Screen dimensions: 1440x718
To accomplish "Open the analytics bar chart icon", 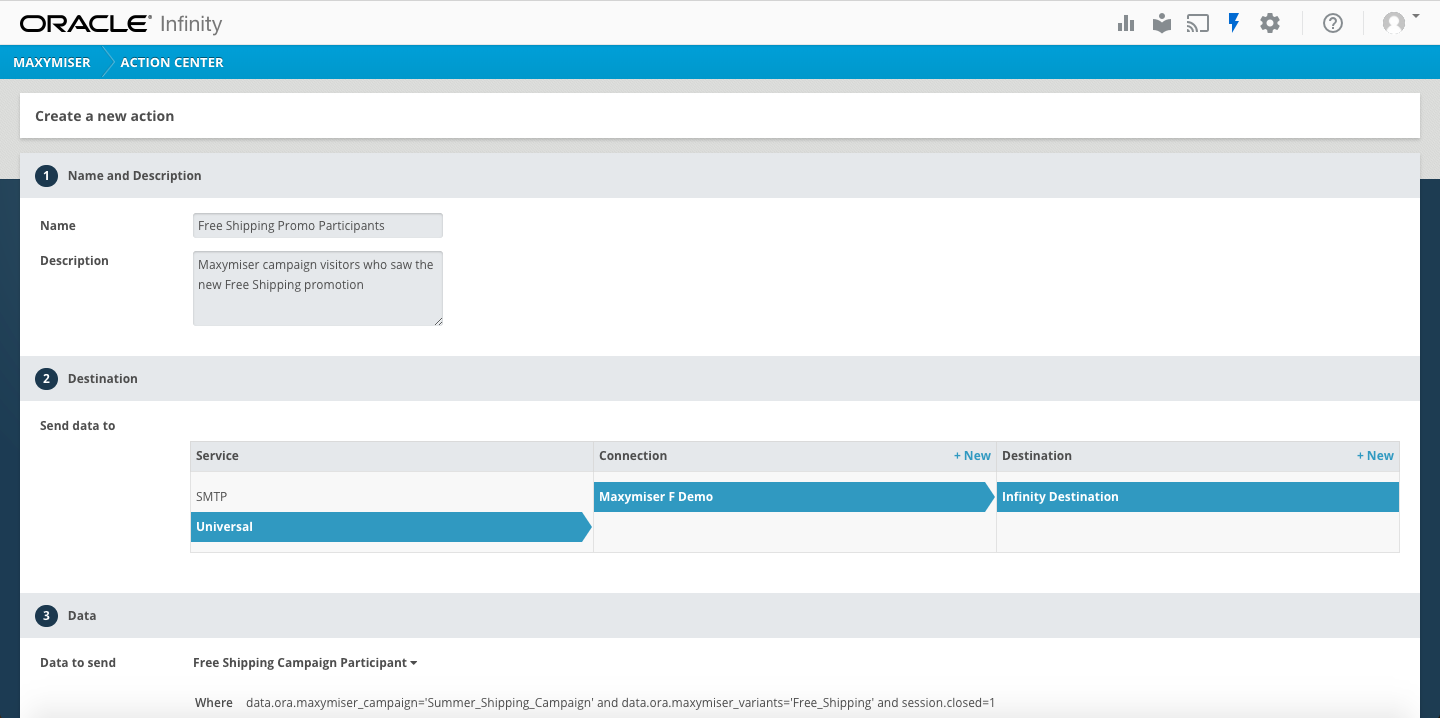I will [x=1126, y=23].
